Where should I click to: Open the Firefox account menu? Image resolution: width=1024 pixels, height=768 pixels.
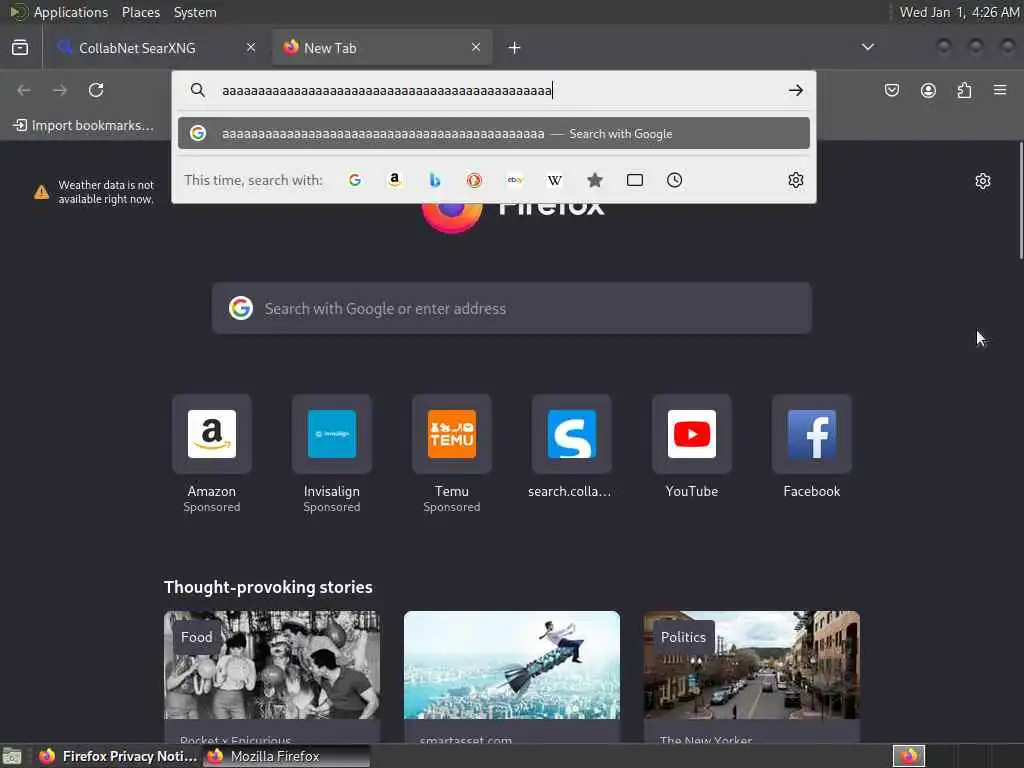(x=928, y=90)
